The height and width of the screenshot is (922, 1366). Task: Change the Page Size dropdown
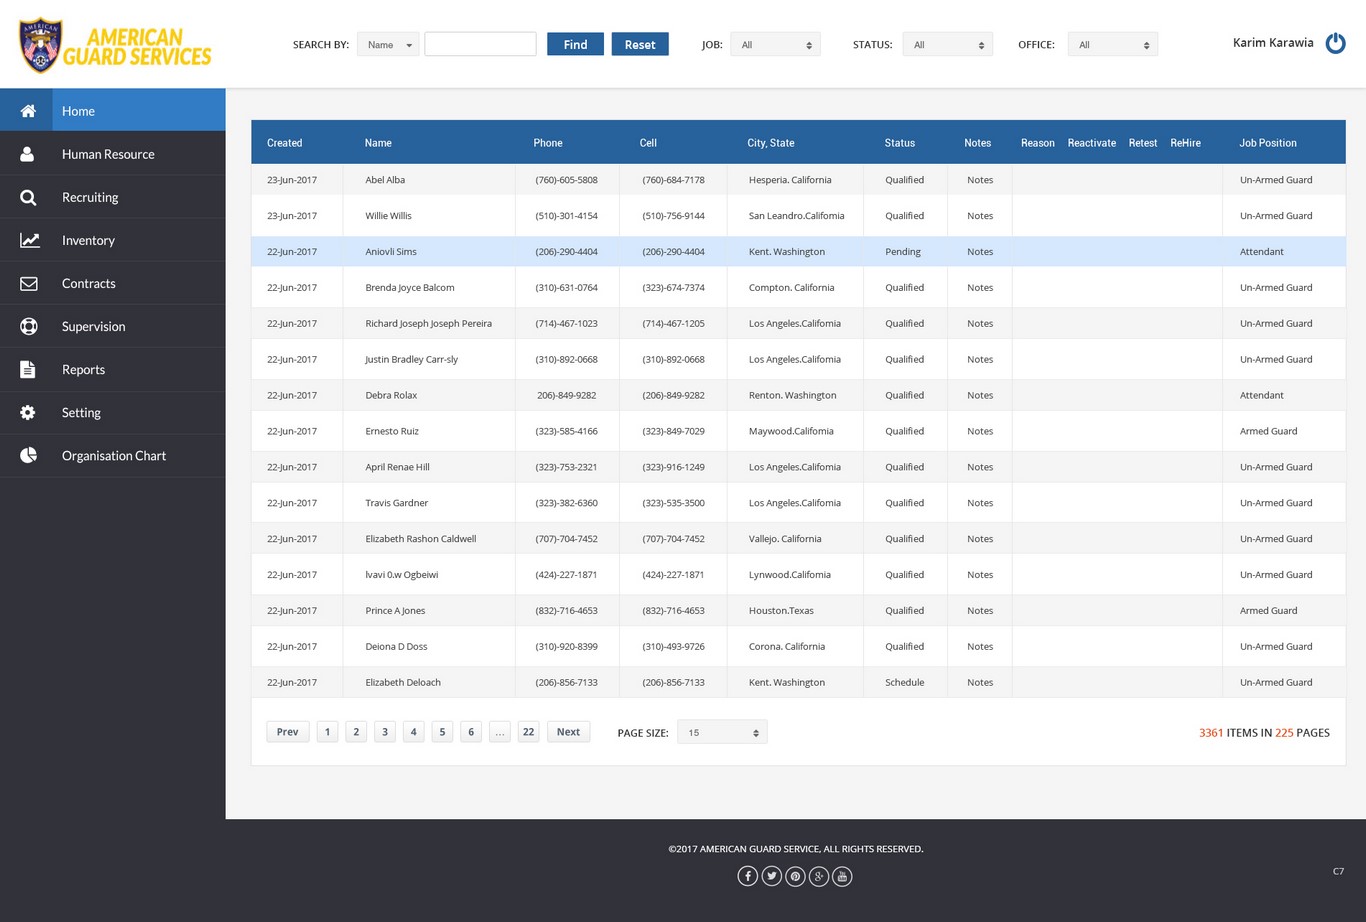[x=722, y=732]
